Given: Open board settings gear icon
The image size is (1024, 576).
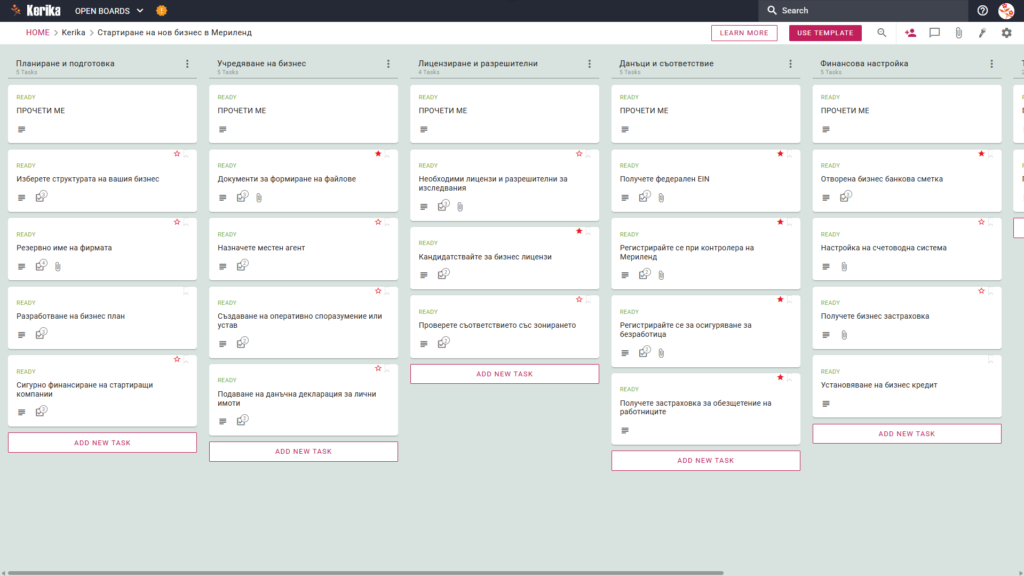Looking at the screenshot, I should (1006, 33).
